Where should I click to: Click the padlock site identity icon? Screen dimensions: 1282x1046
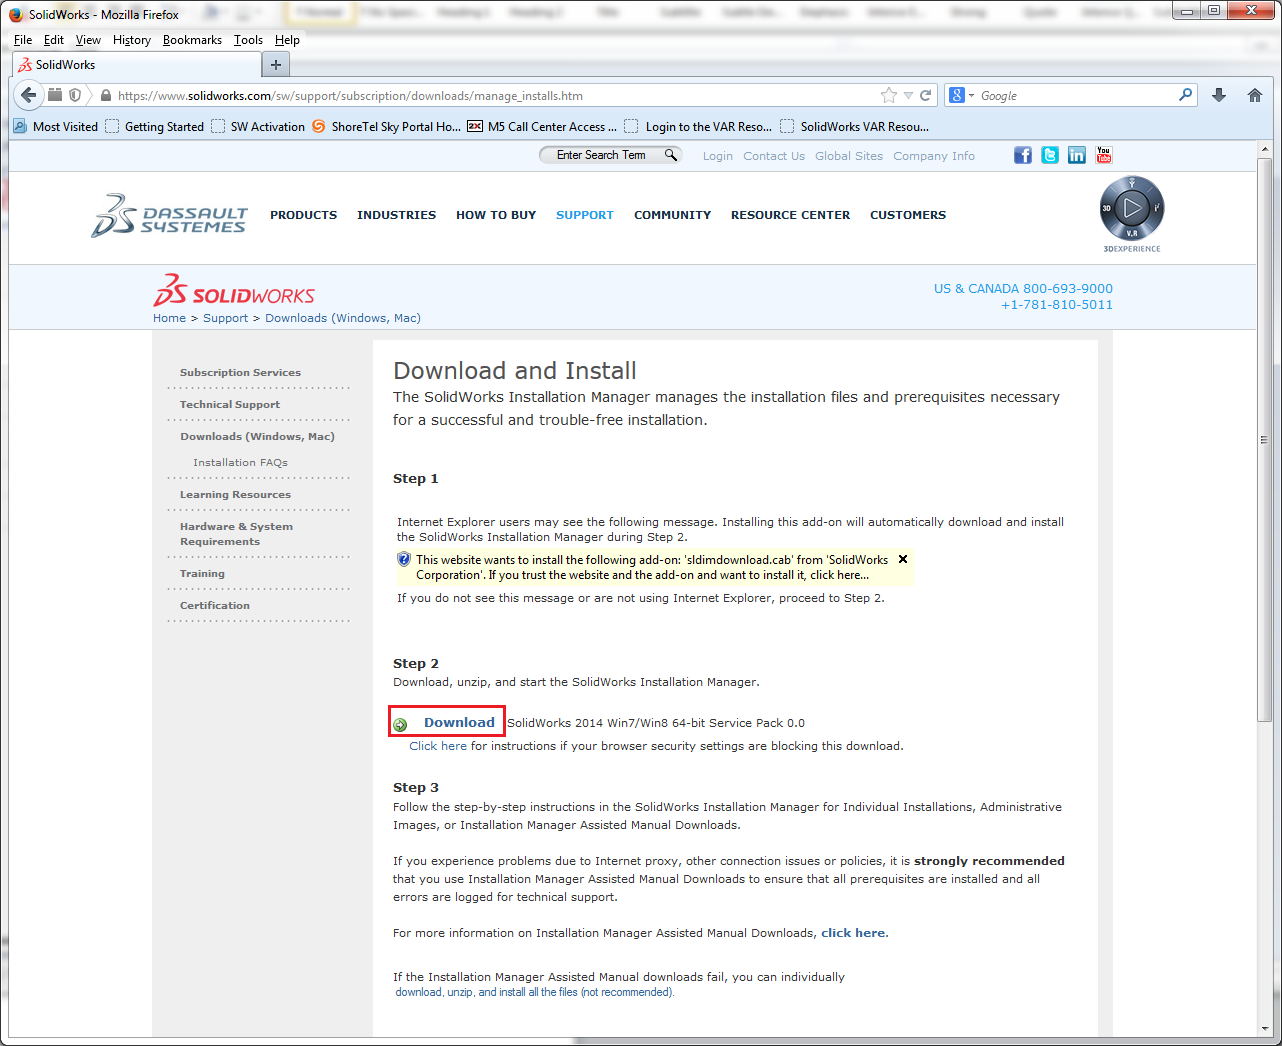tap(105, 95)
